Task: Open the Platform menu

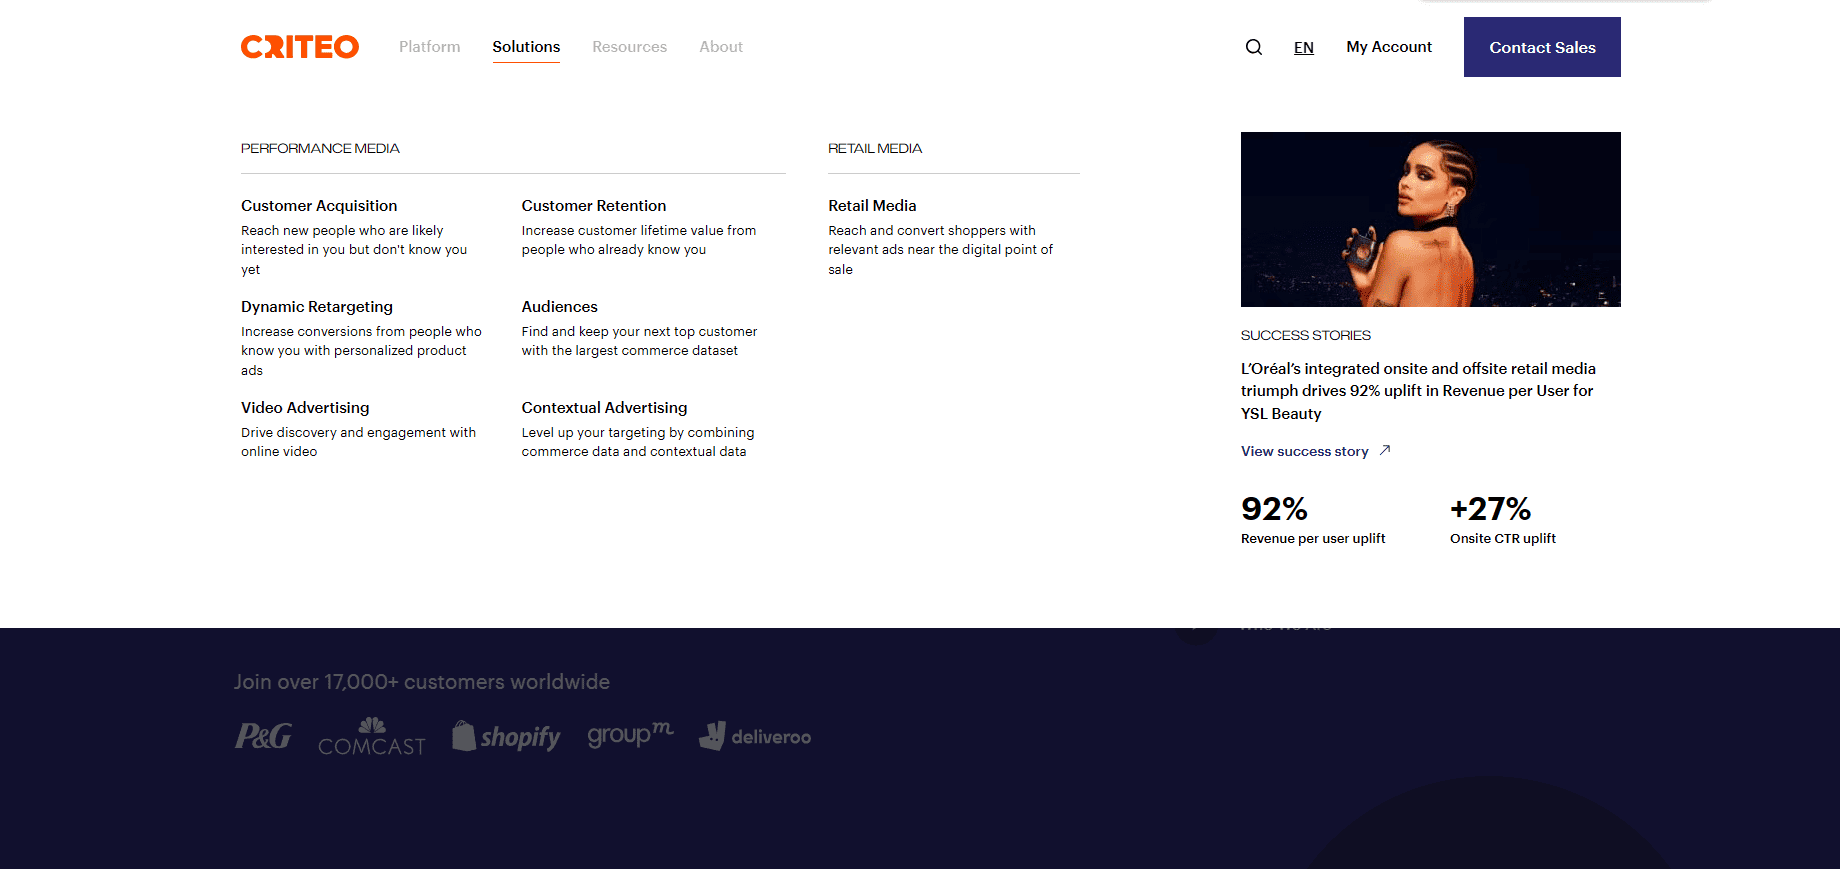Action: (429, 47)
